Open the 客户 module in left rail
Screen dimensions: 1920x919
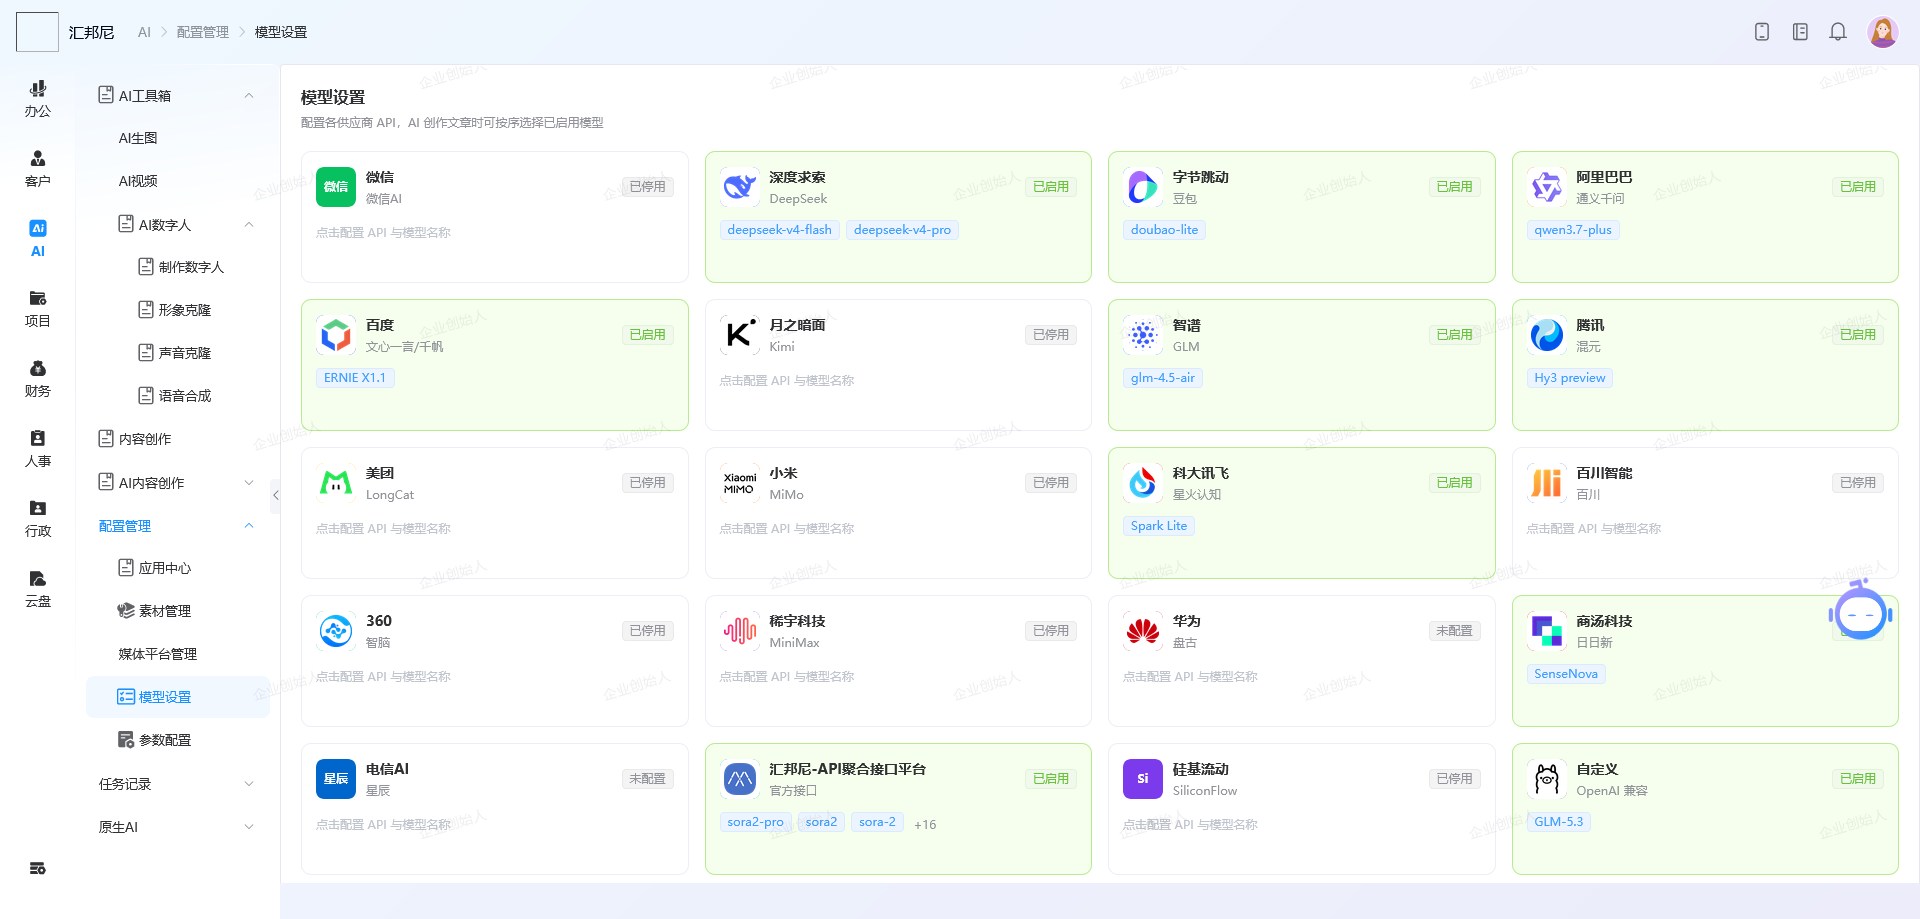[x=38, y=169]
